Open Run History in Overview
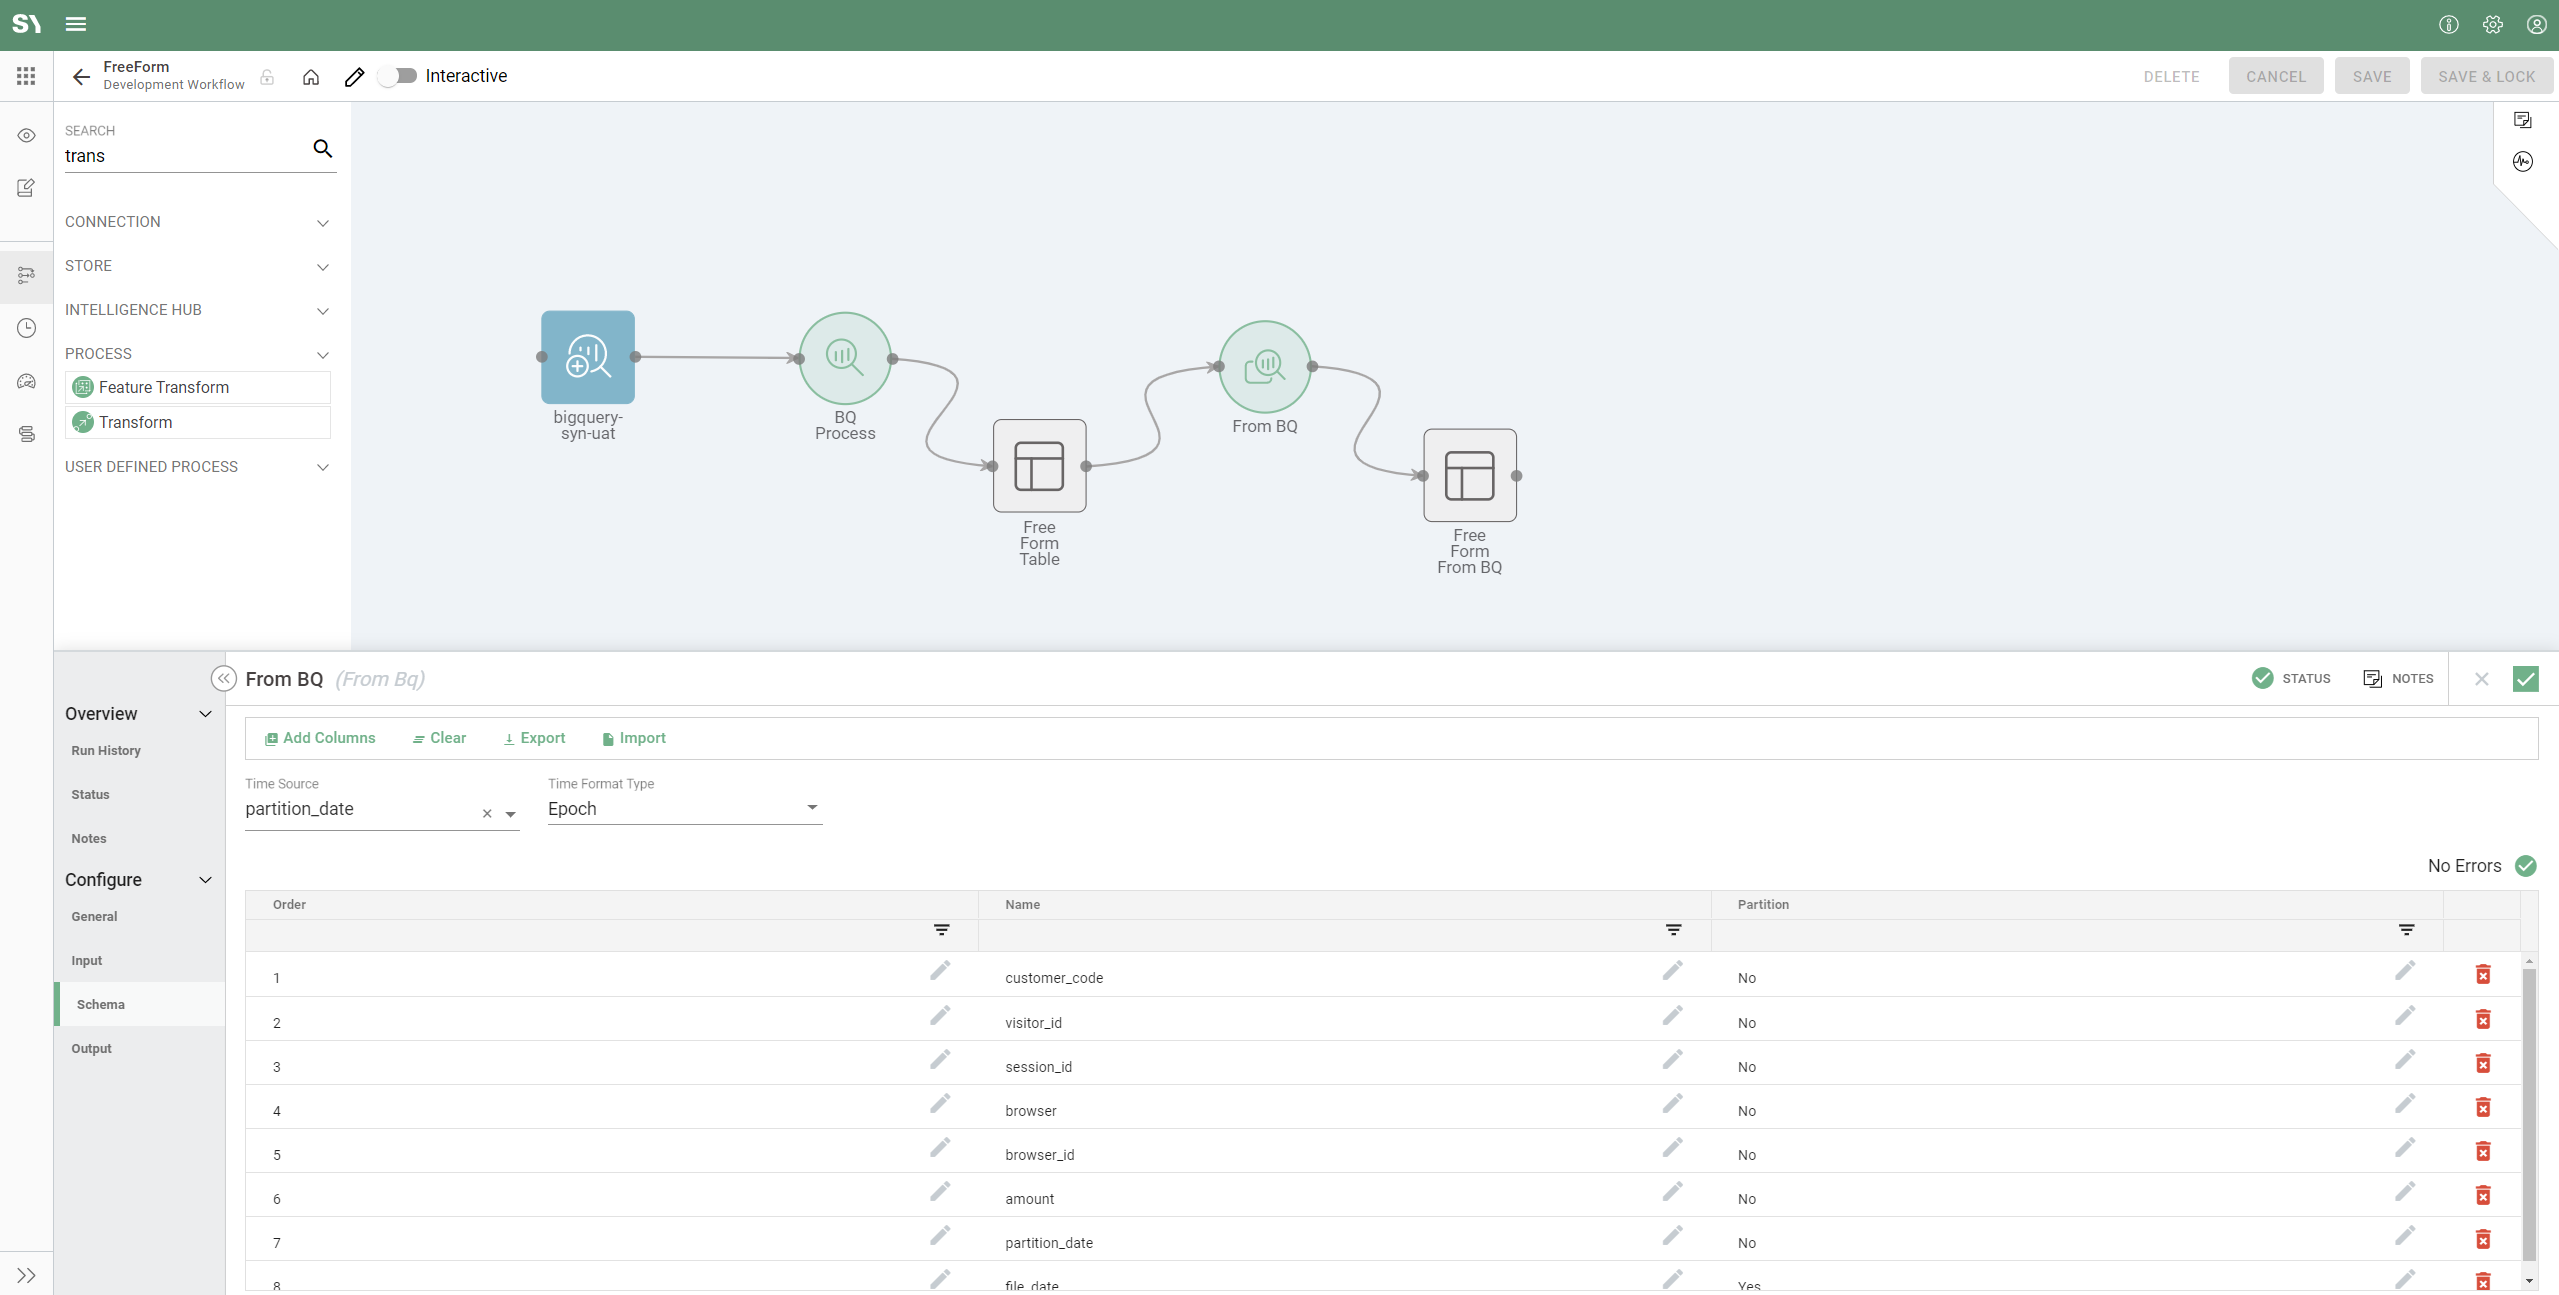Viewport: 2559px width, 1295px height. coord(106,750)
